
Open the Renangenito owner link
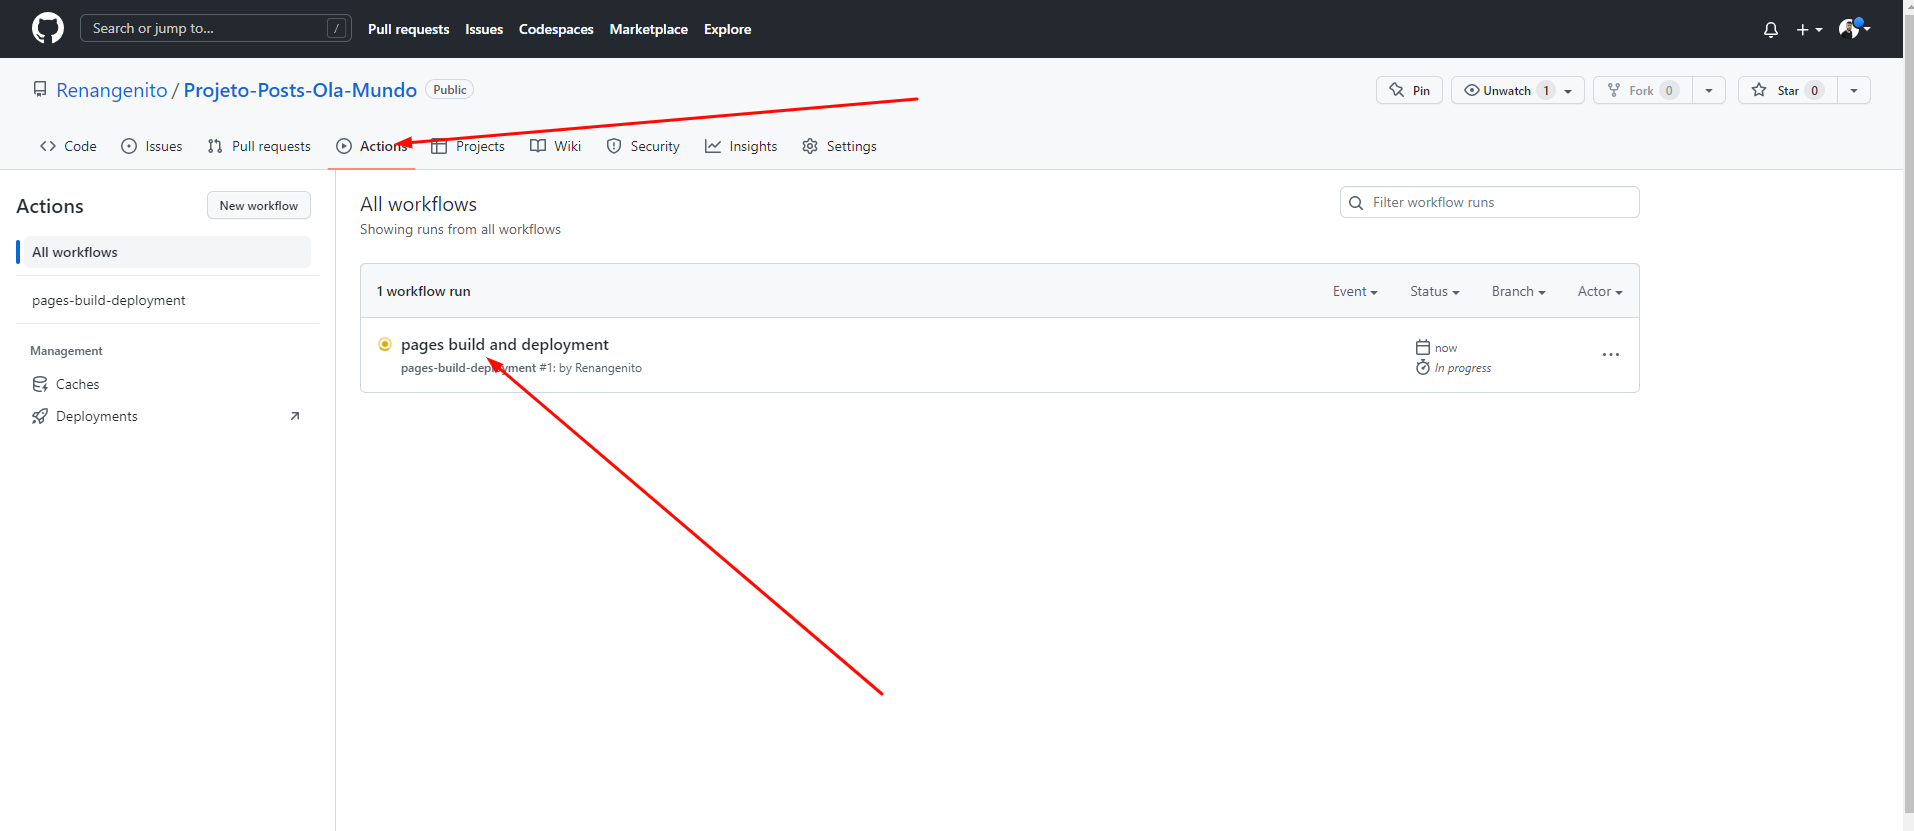click(112, 90)
